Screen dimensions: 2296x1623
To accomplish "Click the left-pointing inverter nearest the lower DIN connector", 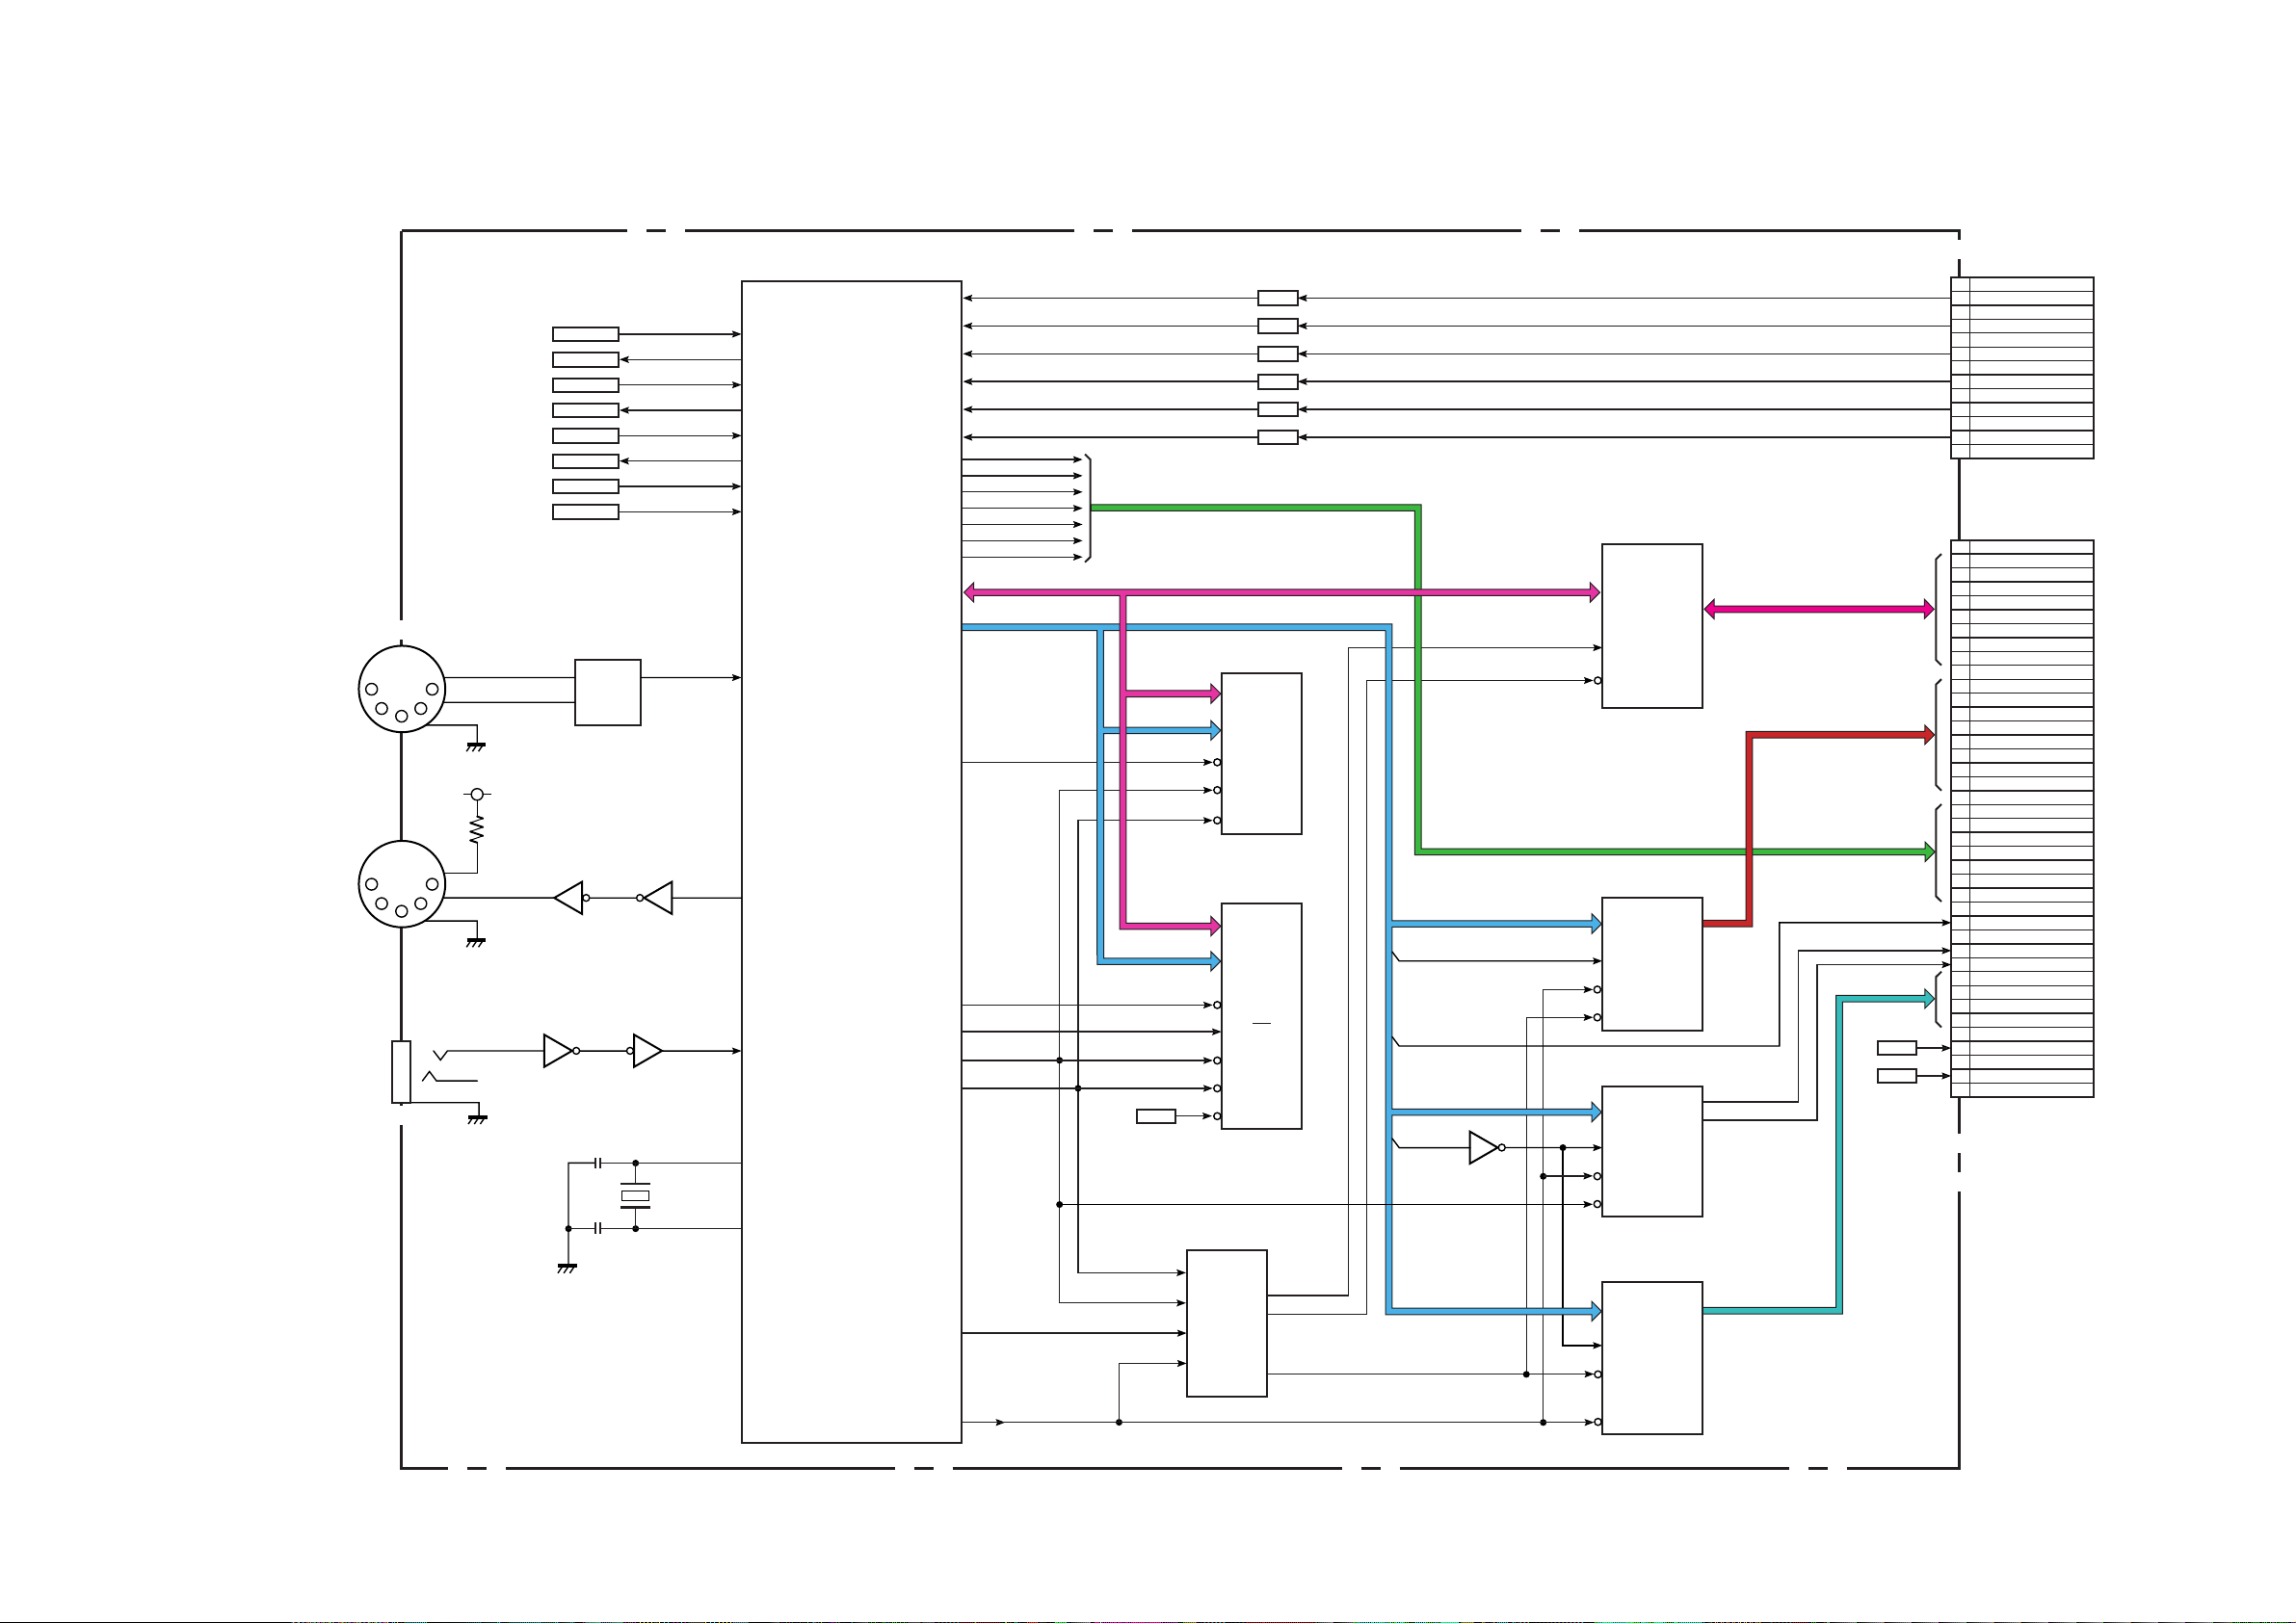I will pyautogui.click(x=569, y=898).
